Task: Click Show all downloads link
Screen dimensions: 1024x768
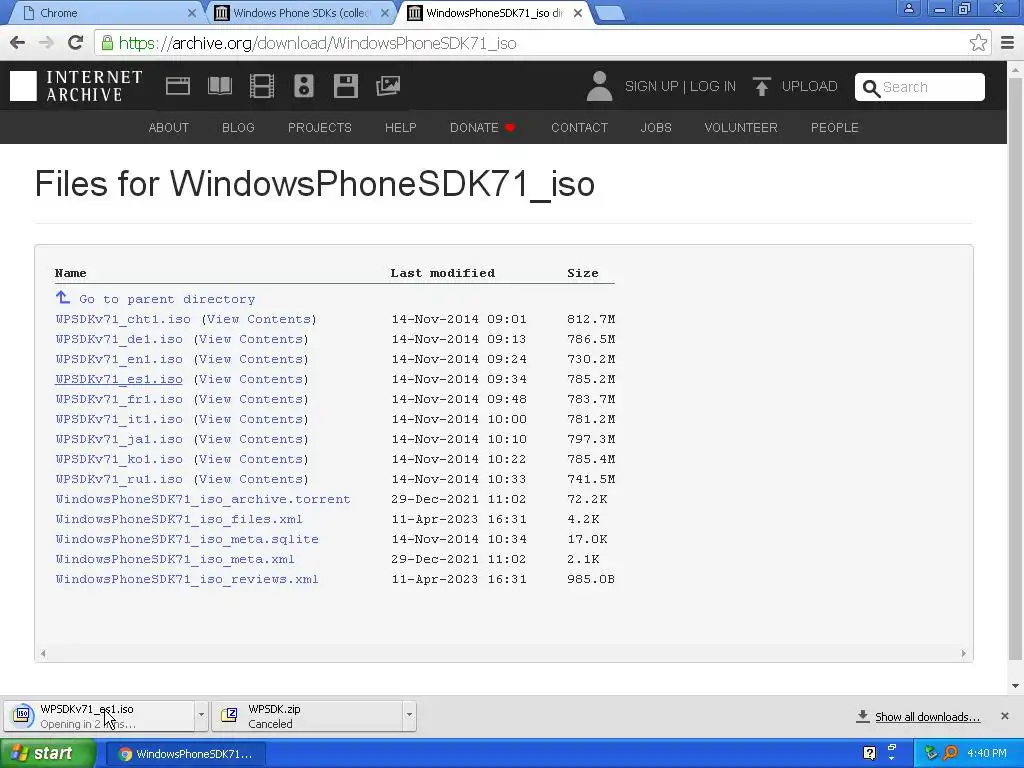Action: [x=927, y=717]
